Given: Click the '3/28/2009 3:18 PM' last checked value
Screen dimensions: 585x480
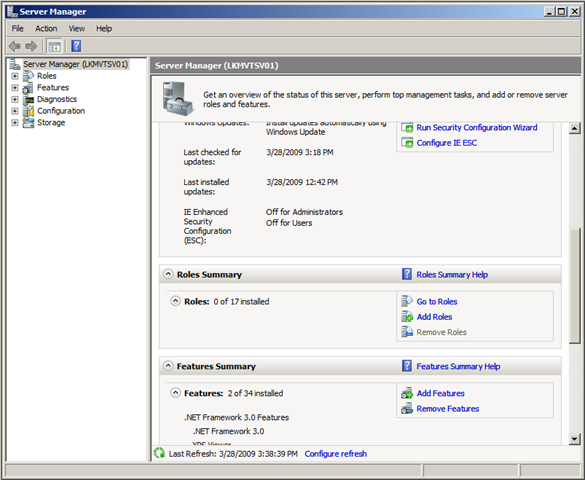Looking at the screenshot, I should click(x=300, y=152).
